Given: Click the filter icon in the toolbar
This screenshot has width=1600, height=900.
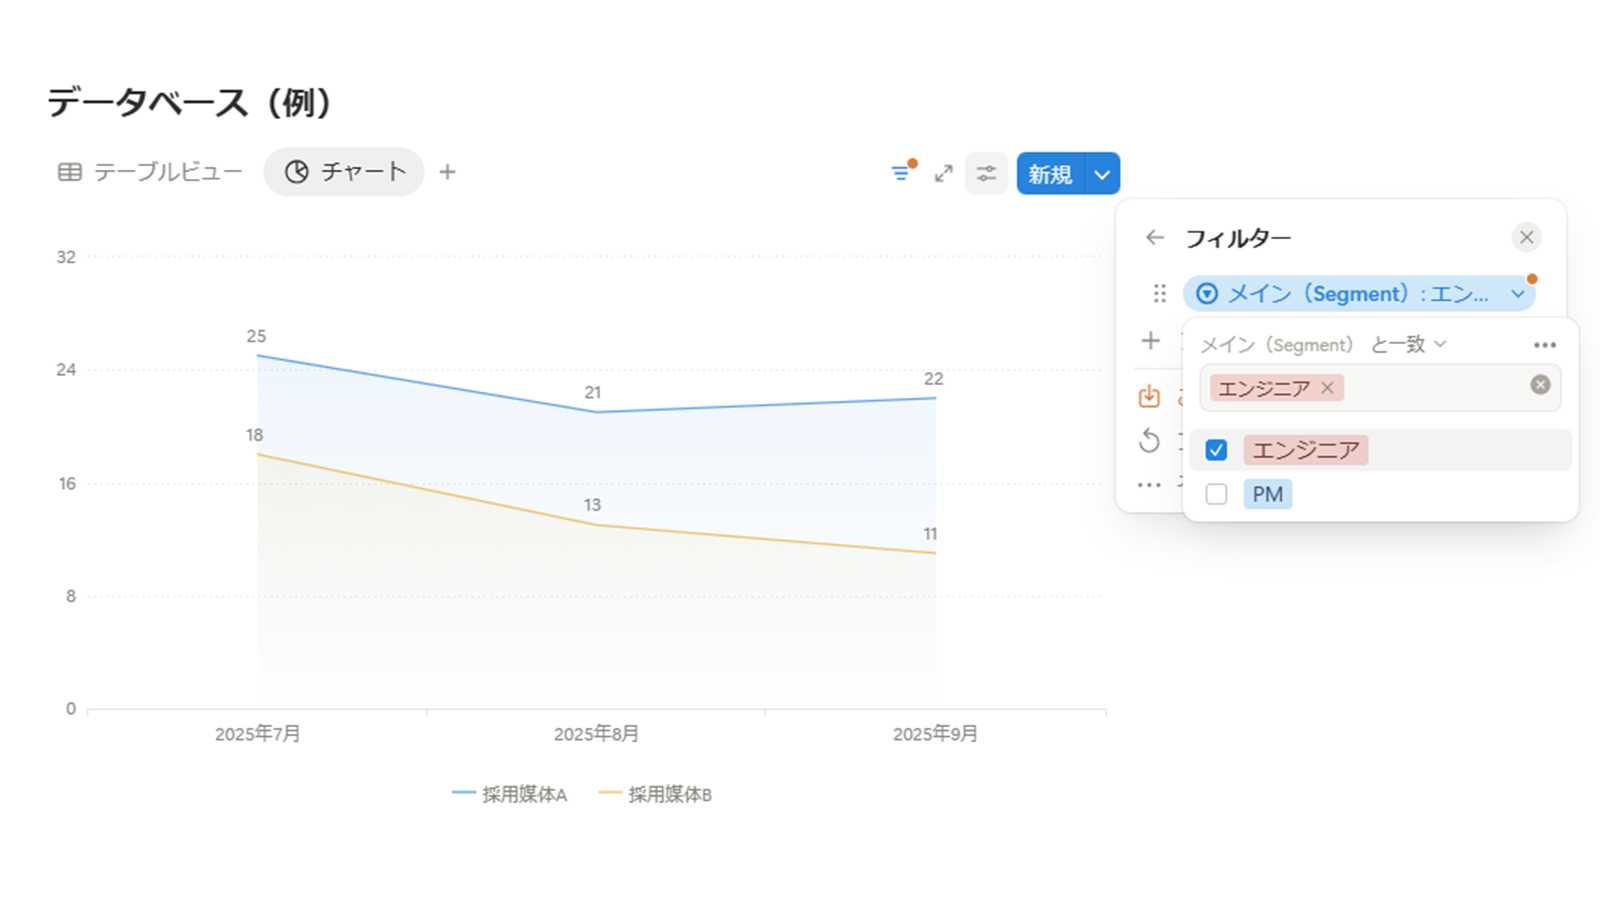Looking at the screenshot, I should 902,173.
